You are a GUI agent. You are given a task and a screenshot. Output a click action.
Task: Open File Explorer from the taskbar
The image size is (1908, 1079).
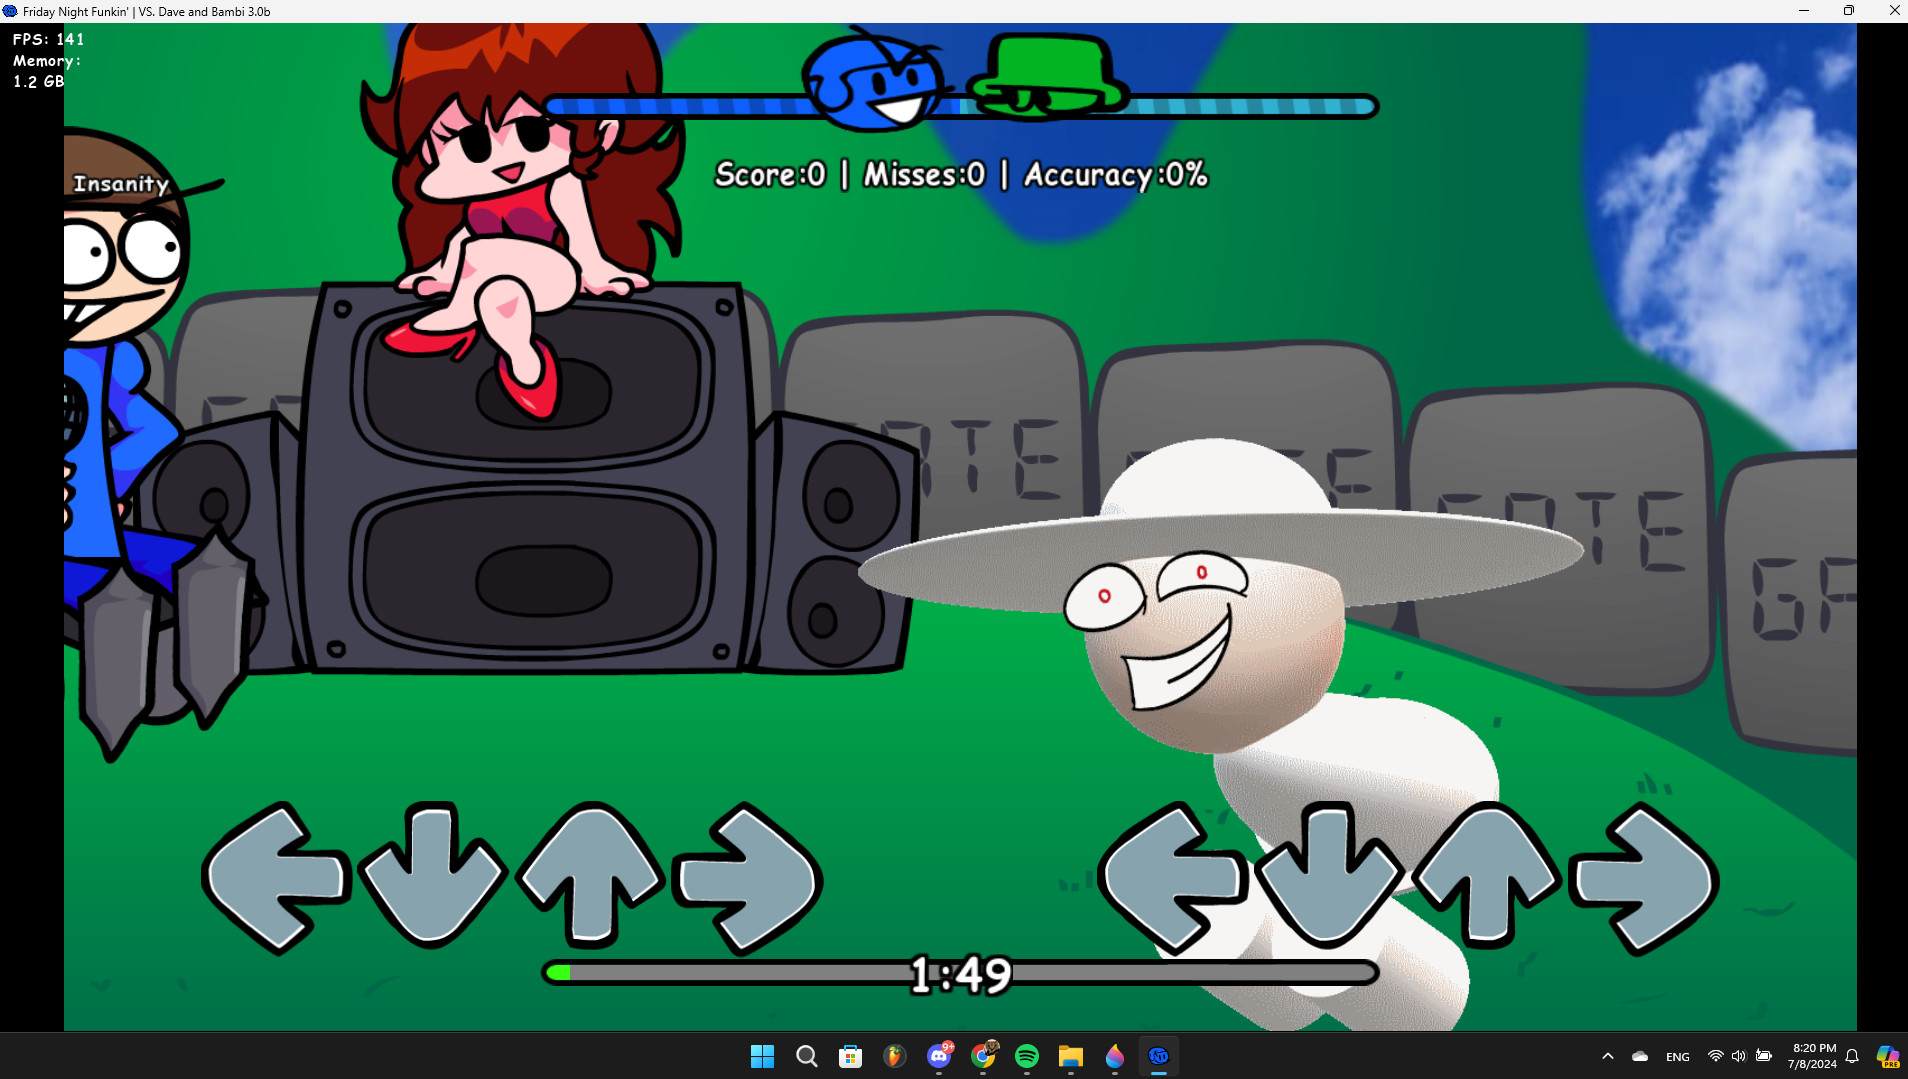[1071, 1056]
